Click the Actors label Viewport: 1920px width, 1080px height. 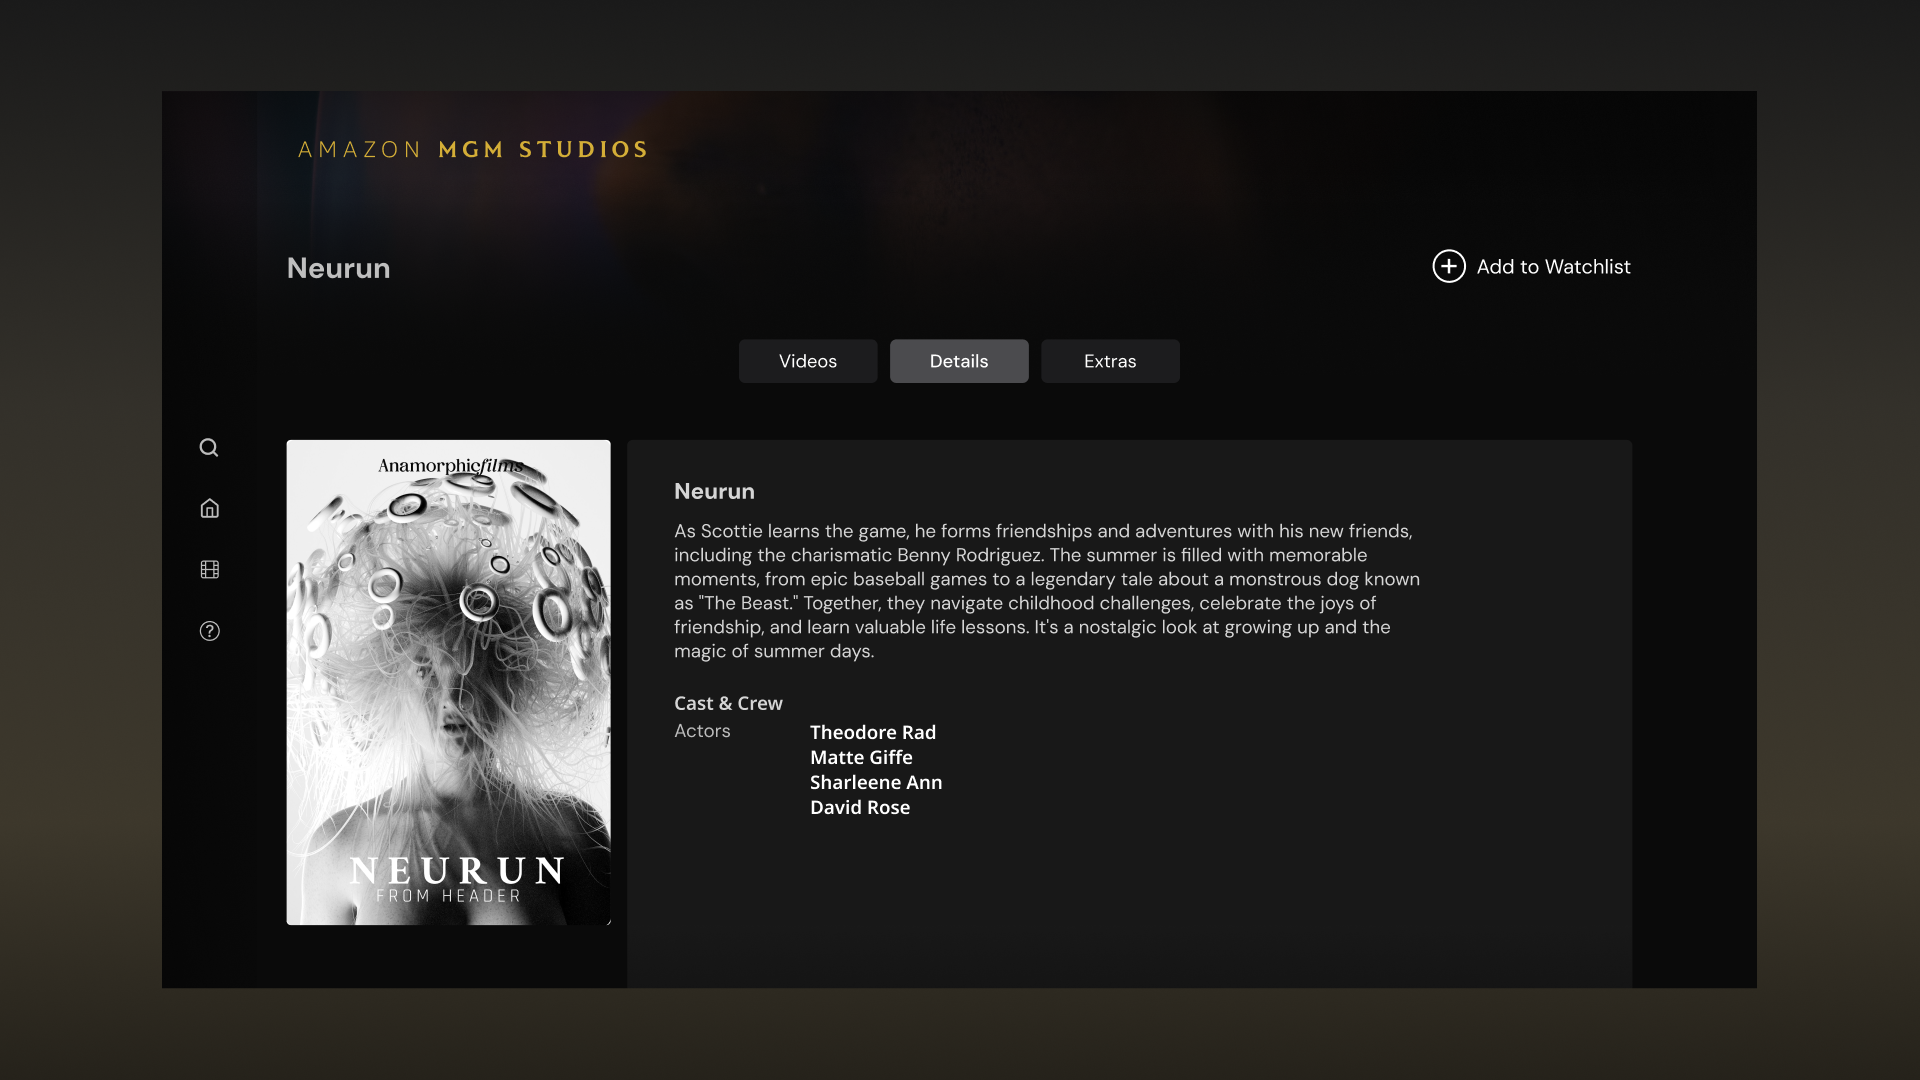point(702,731)
